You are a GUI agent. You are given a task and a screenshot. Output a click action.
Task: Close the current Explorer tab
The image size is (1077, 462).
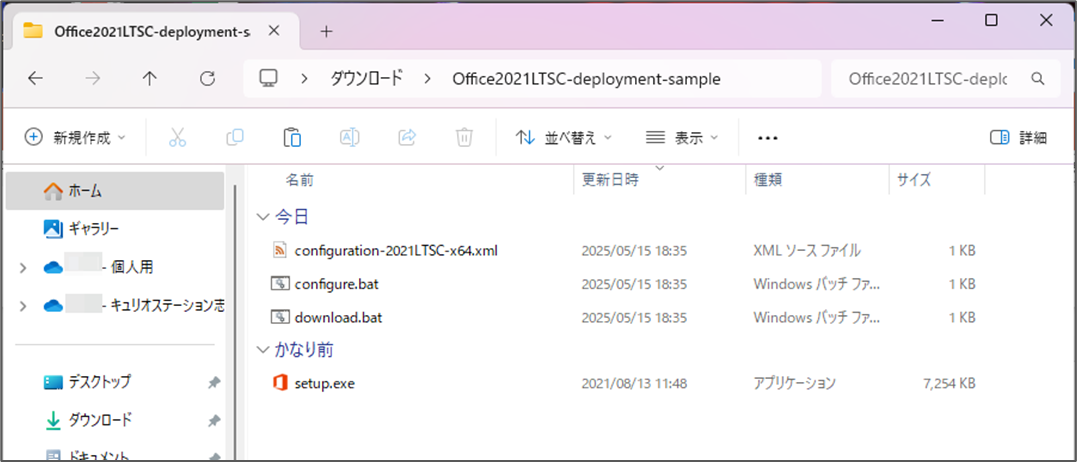pos(273,31)
